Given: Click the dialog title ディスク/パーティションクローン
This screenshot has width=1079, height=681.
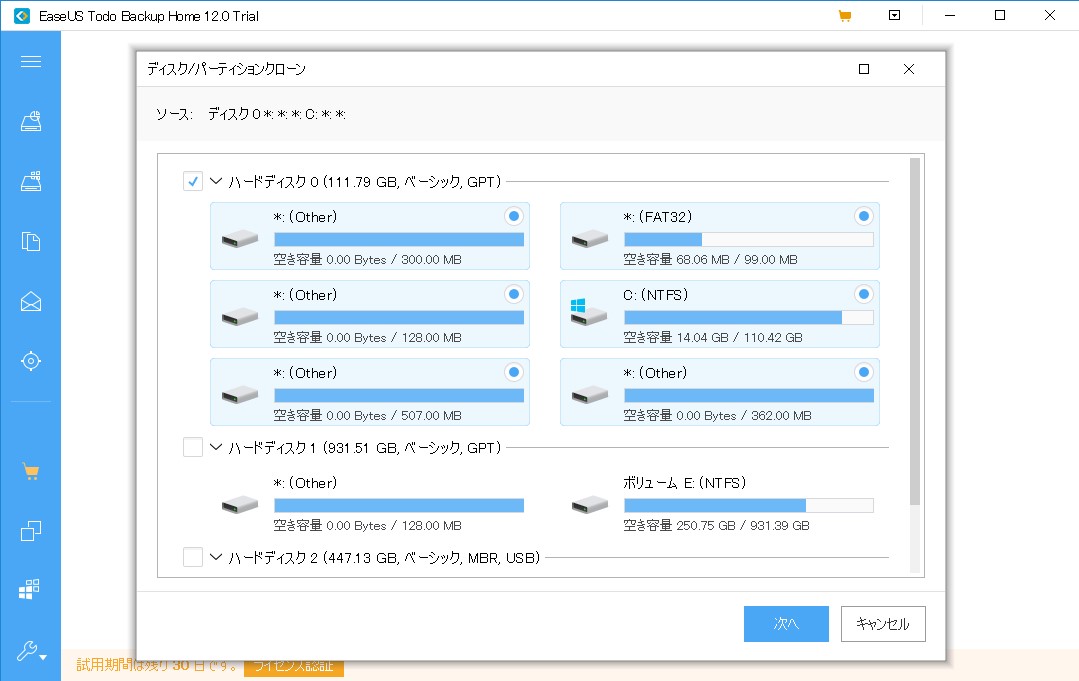Looking at the screenshot, I should (226, 69).
